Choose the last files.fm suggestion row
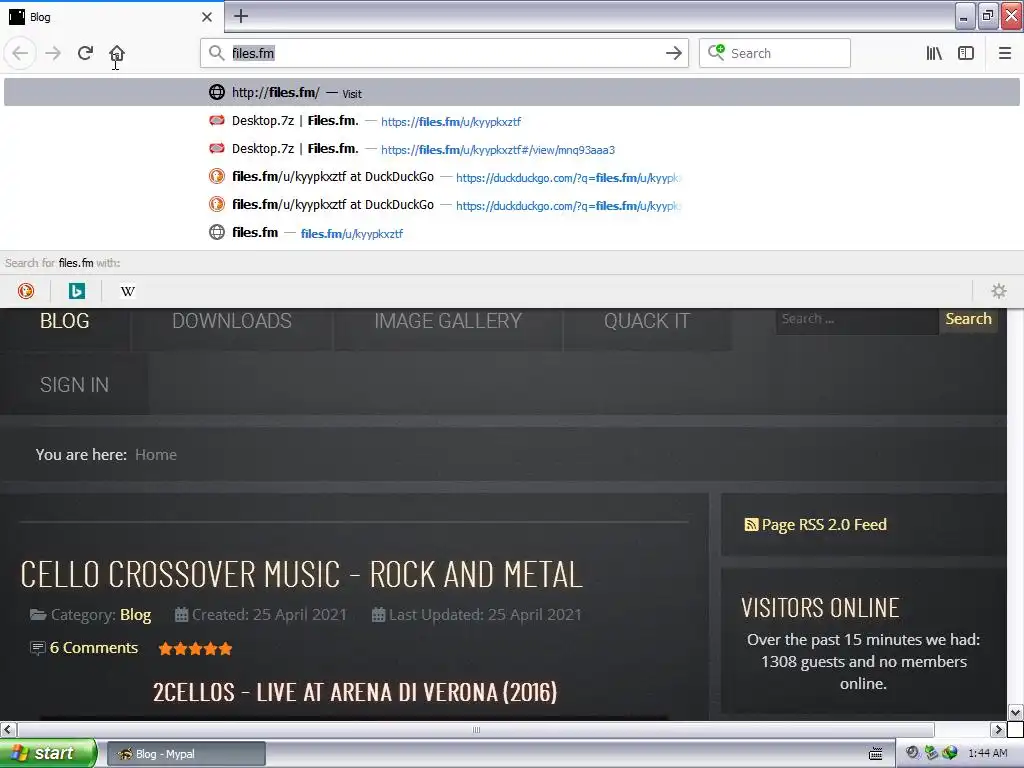The image size is (1024, 768). [x=512, y=233]
